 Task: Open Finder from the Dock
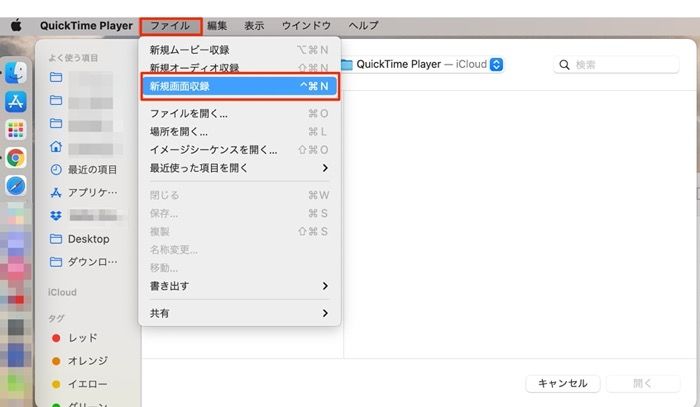coord(16,73)
